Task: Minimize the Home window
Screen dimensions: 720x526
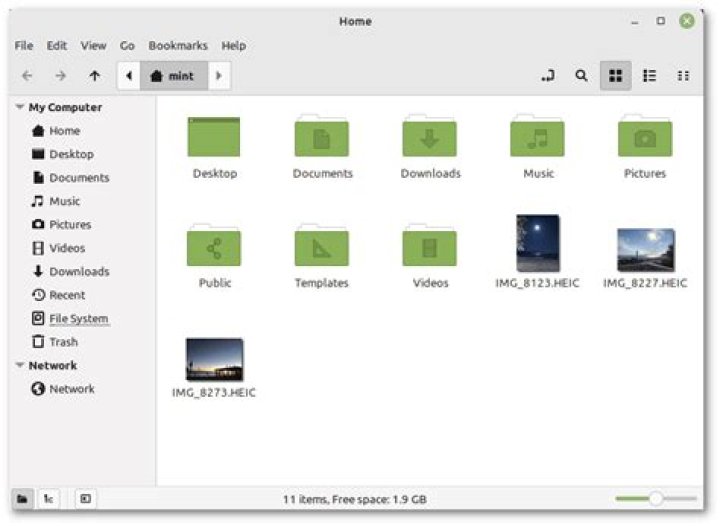Action: point(635,22)
